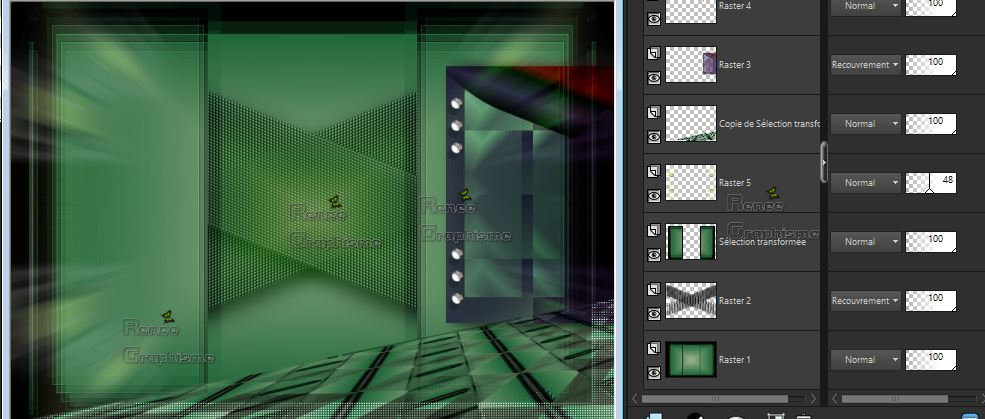The width and height of the screenshot is (985, 419).
Task: Click the layers panel splitter handle
Action: [x=824, y=162]
